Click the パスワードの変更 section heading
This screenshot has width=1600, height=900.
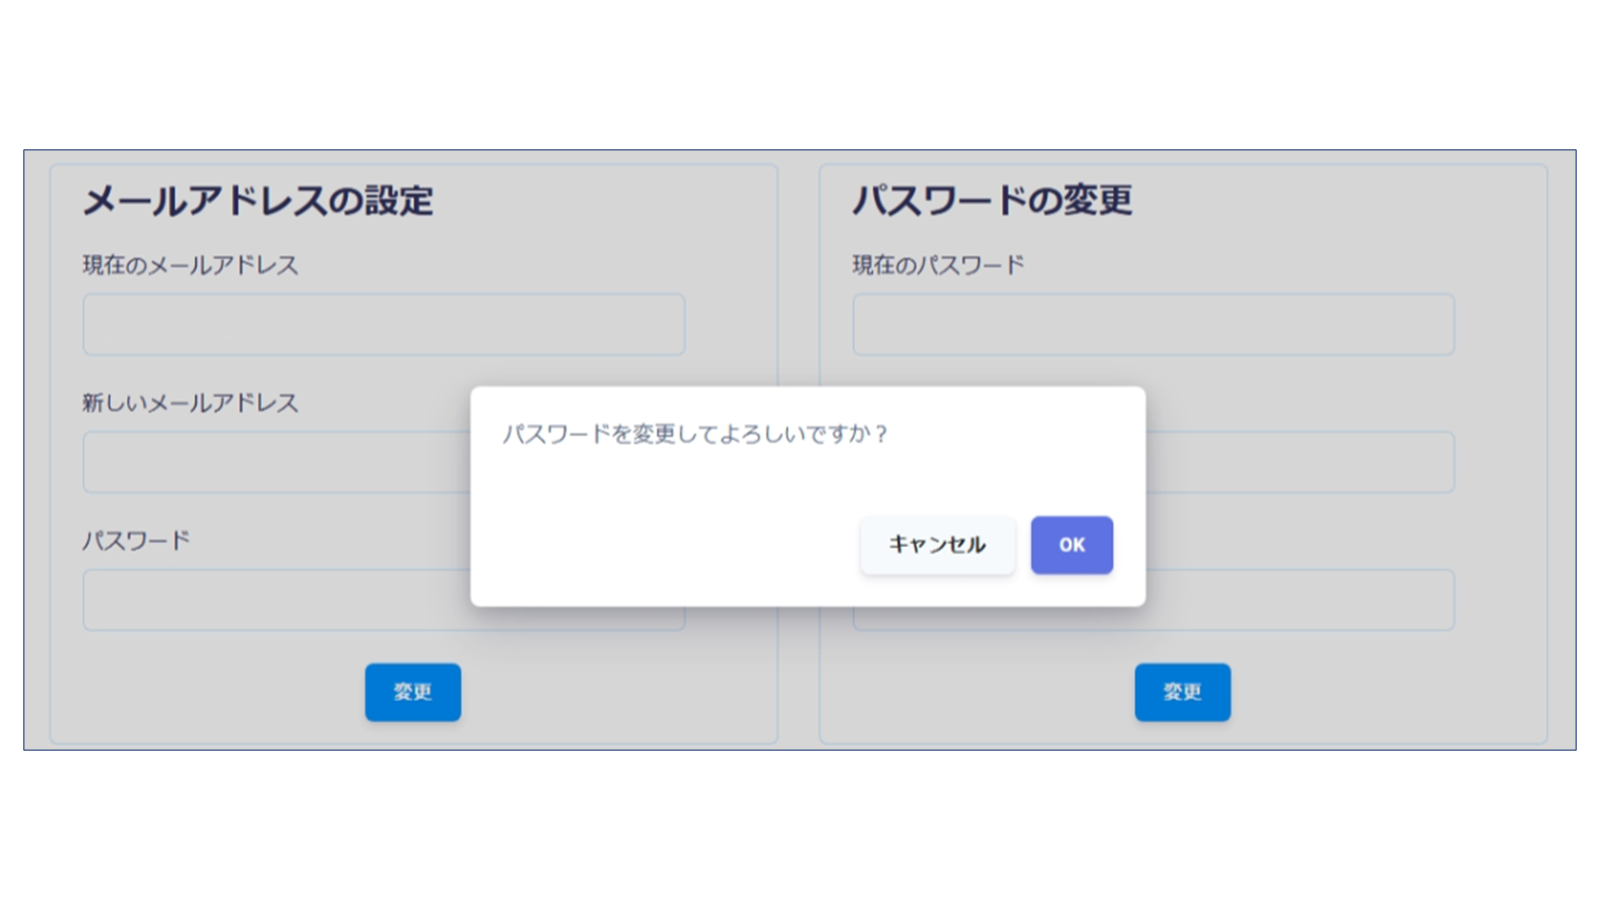993,198
